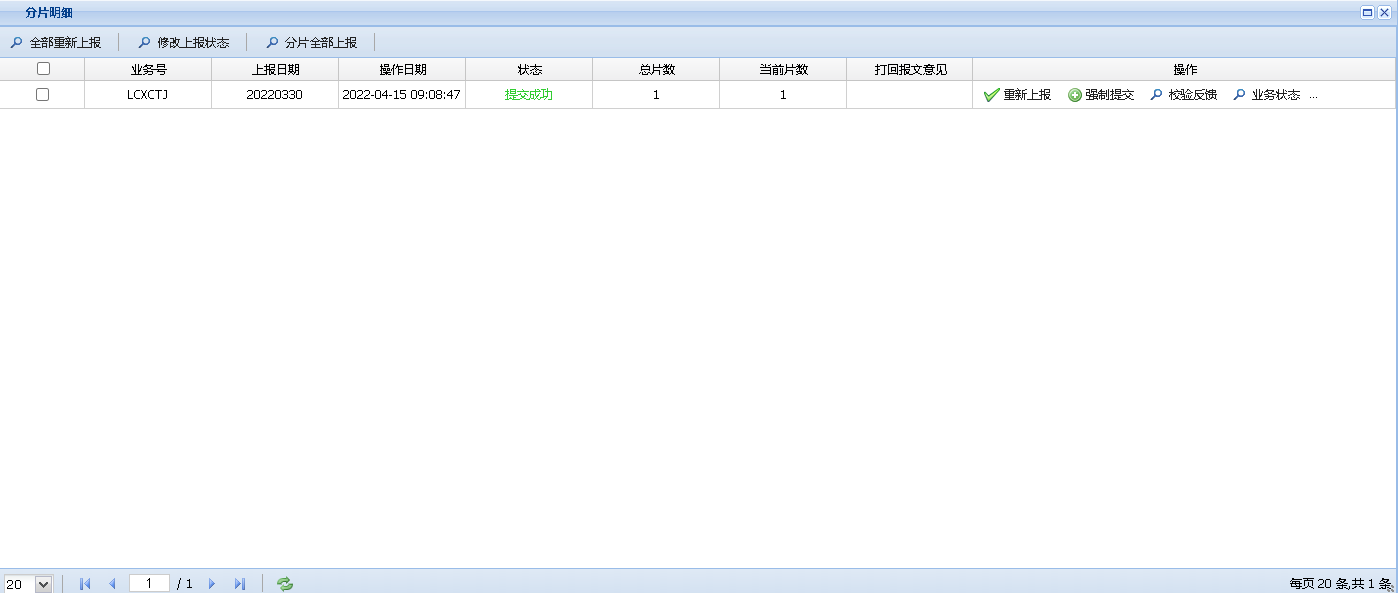
Task: Jump to the last page
Action: click(240, 584)
